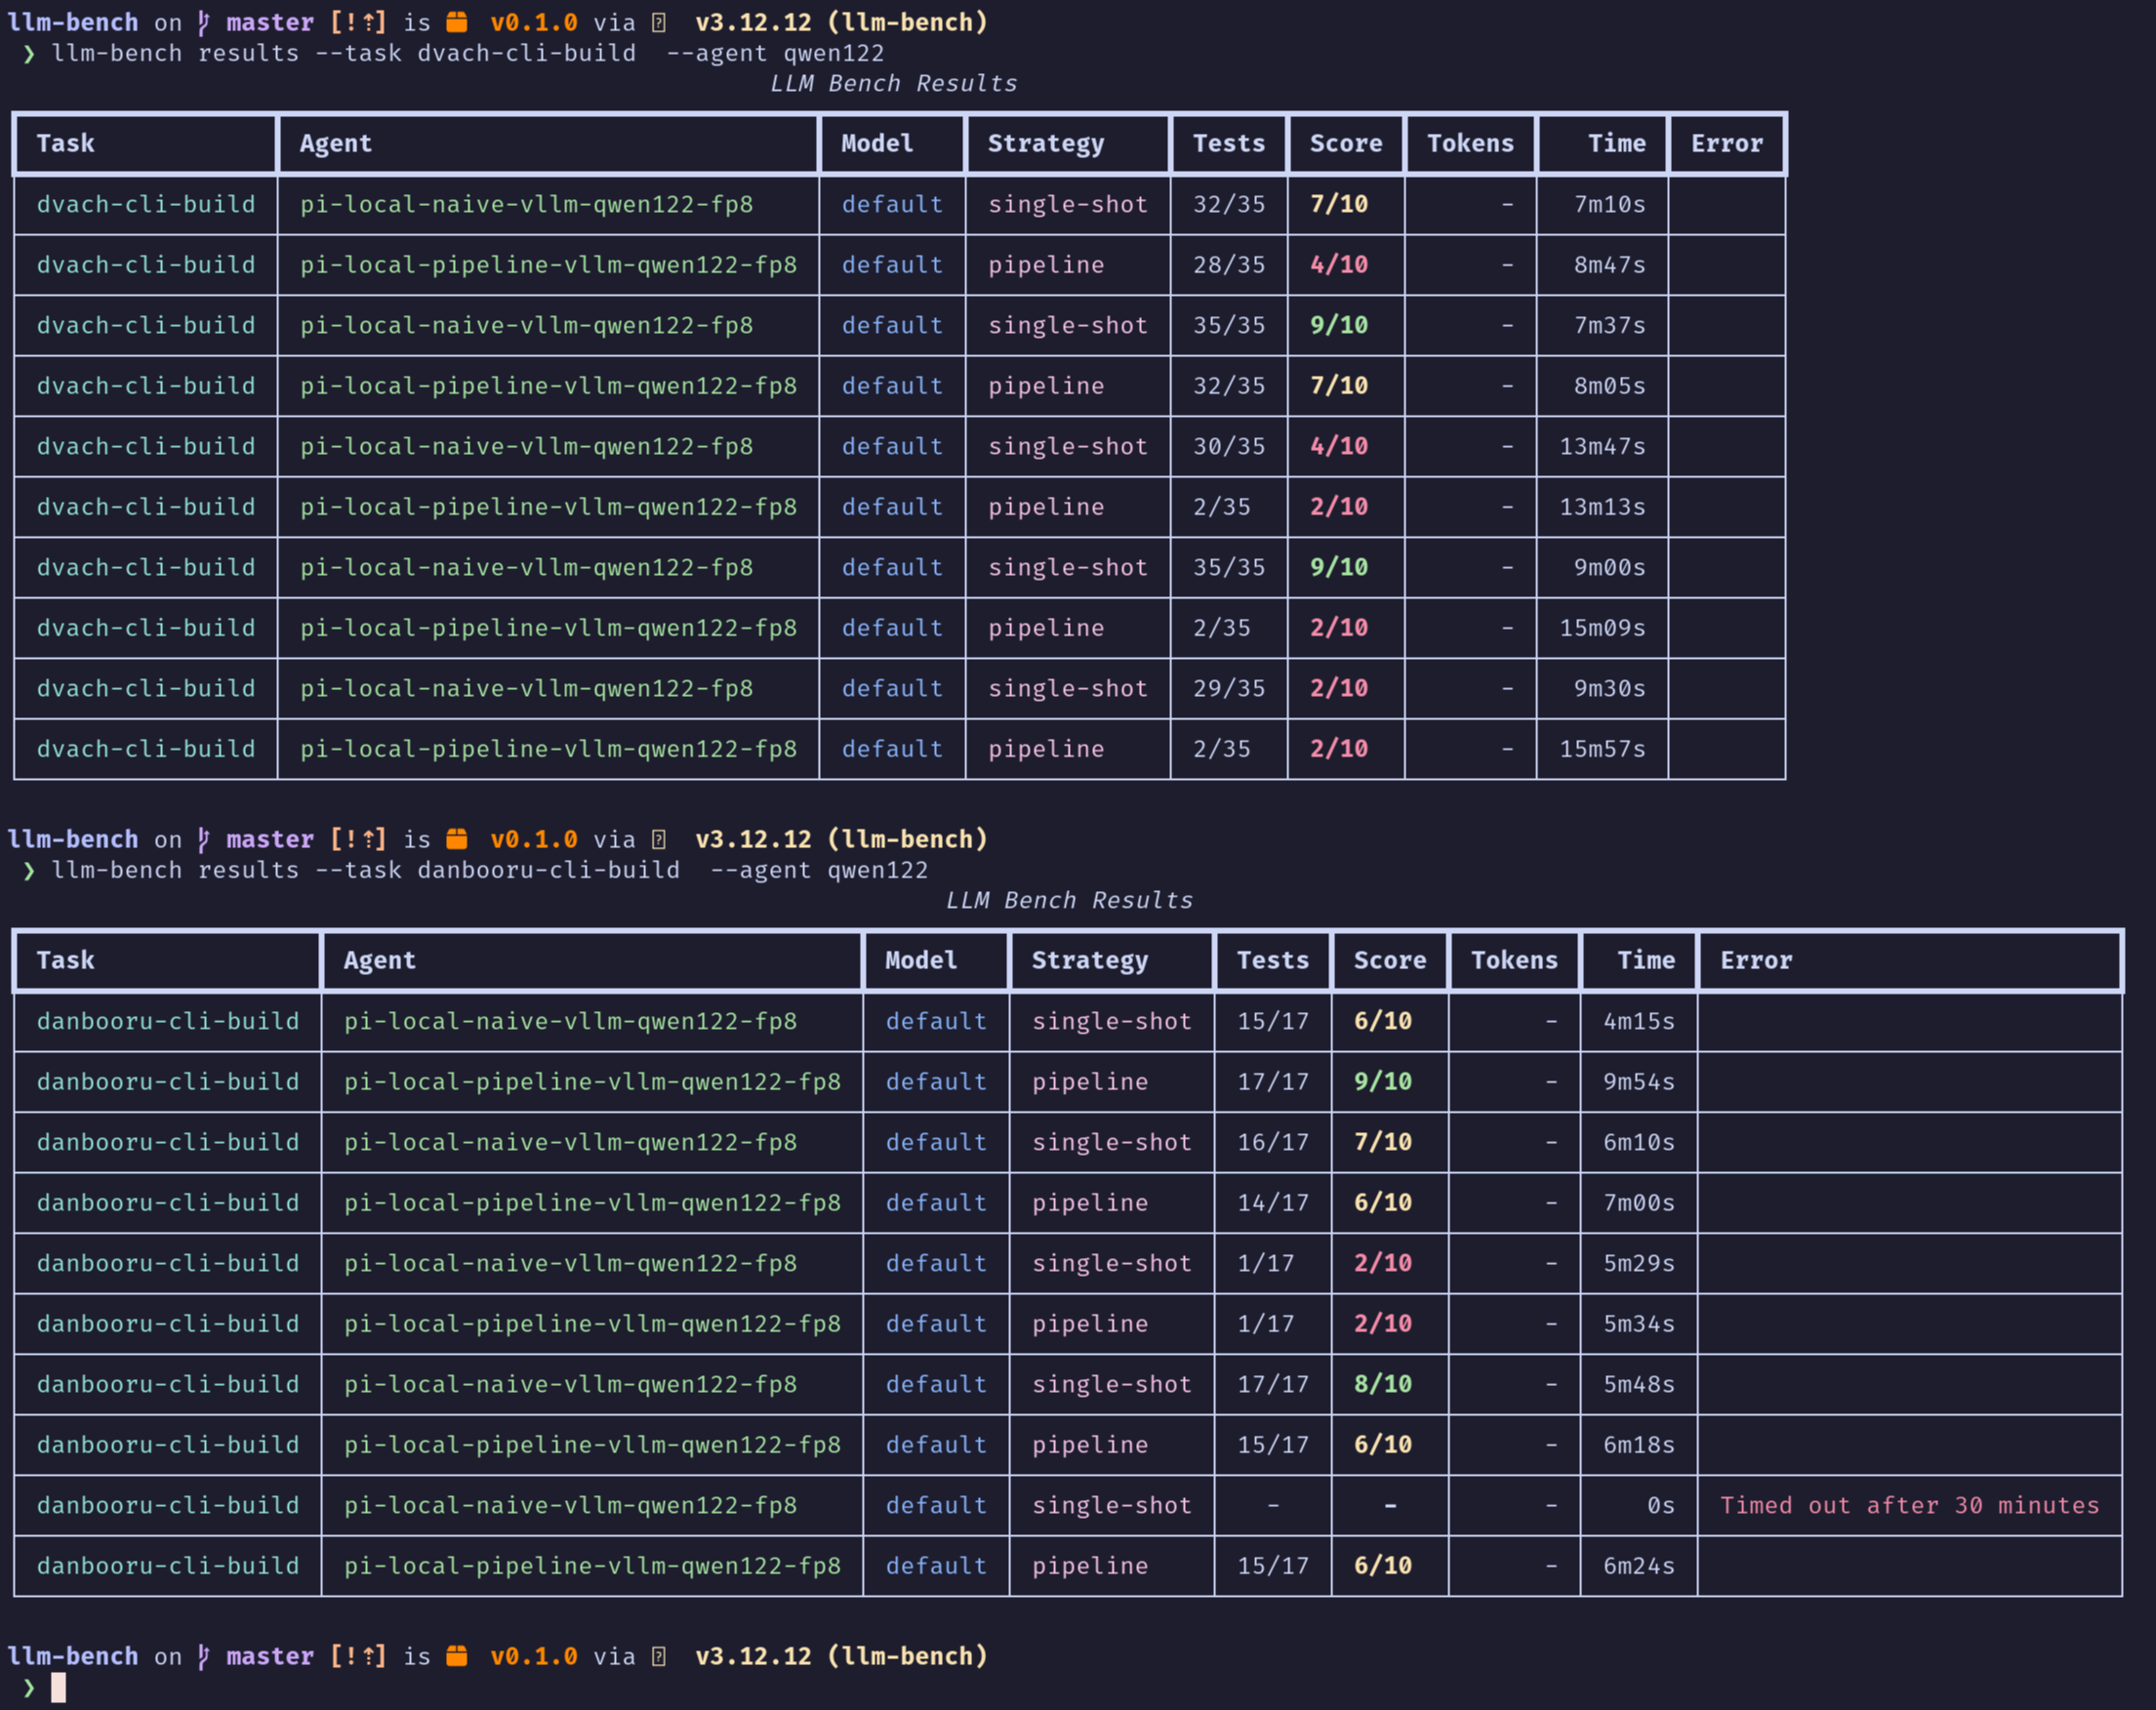This screenshot has width=2156, height=1710.
Task: Click the Agent column header in the dvach table
Action: [x=336, y=143]
